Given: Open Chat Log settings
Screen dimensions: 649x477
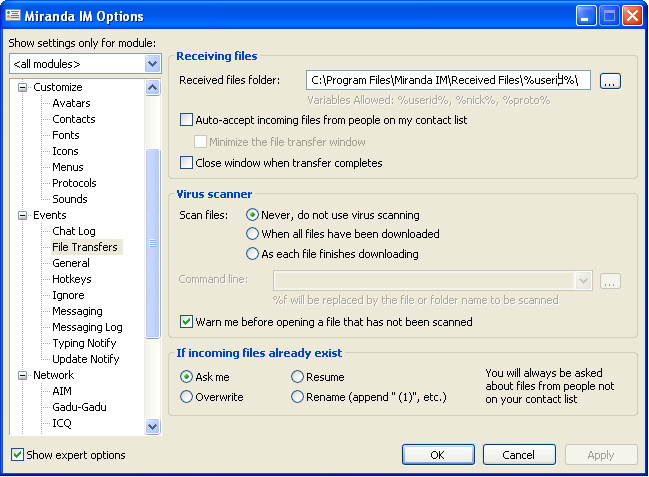Looking at the screenshot, I should (x=74, y=231).
